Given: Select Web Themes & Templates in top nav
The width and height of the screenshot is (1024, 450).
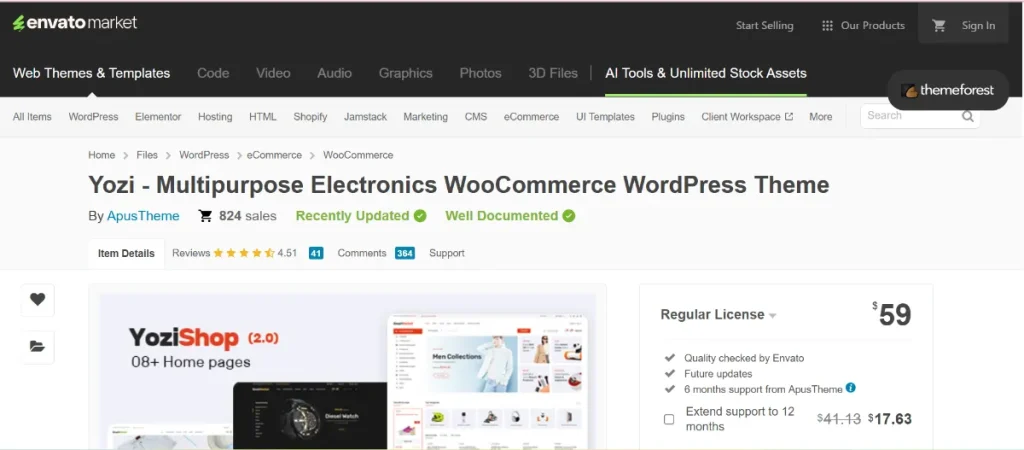Looking at the screenshot, I should tap(91, 73).
